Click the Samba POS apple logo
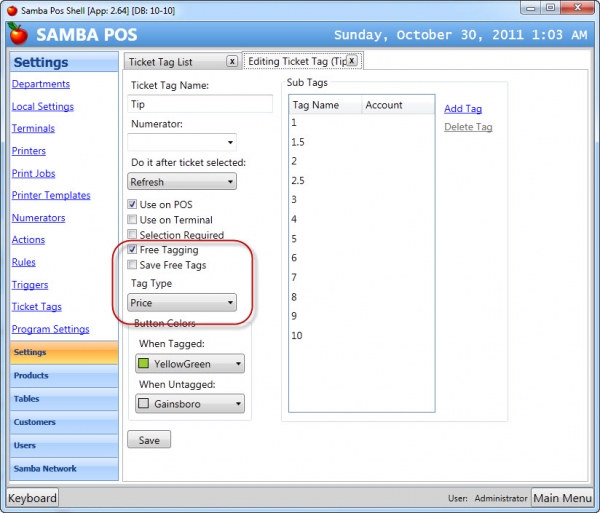600x513 pixels. tap(18, 34)
